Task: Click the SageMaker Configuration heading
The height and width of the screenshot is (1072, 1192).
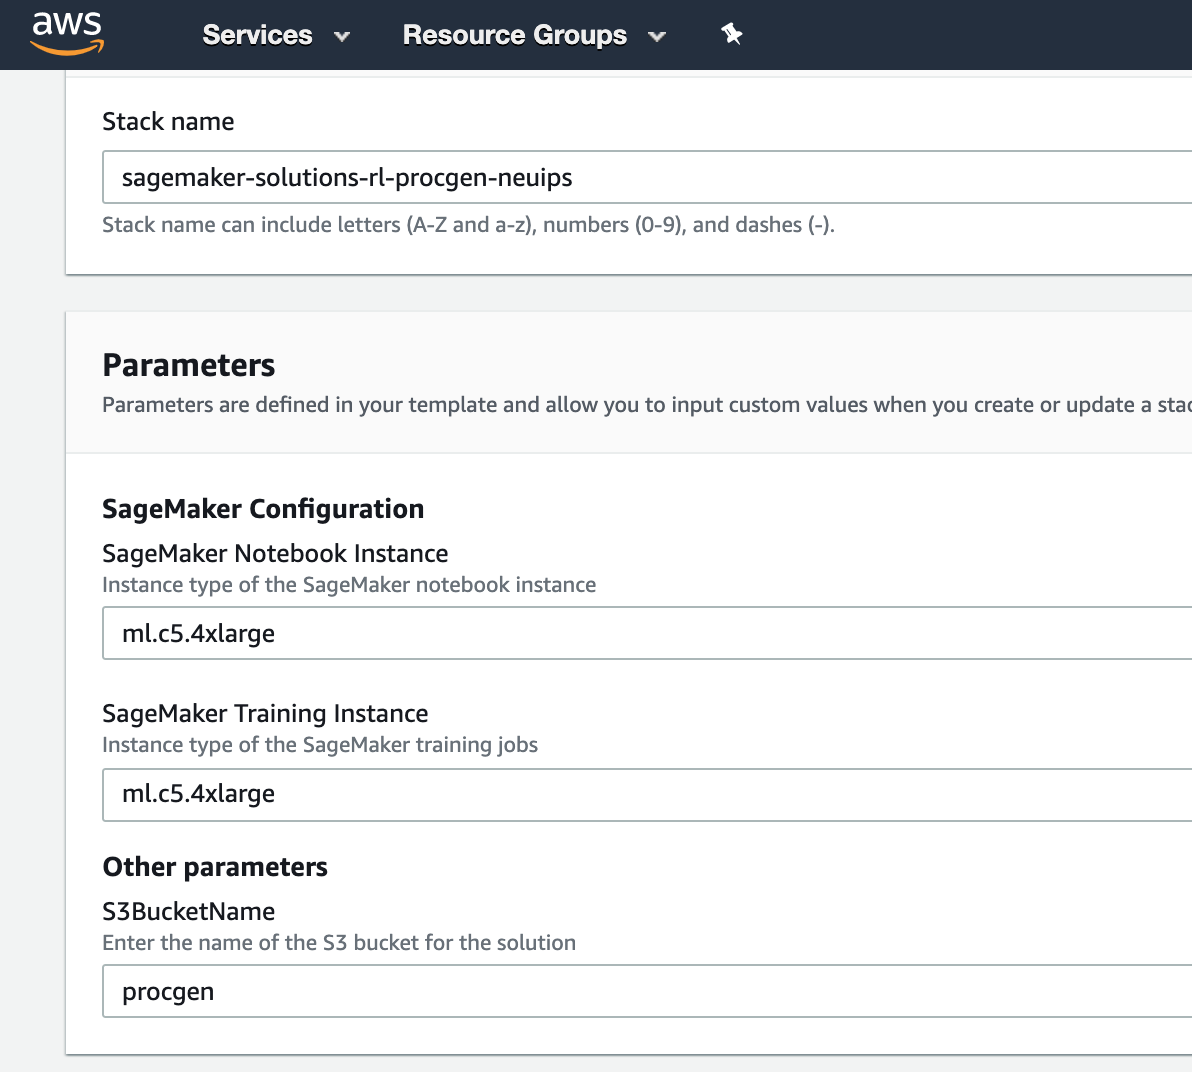Action: point(263,509)
